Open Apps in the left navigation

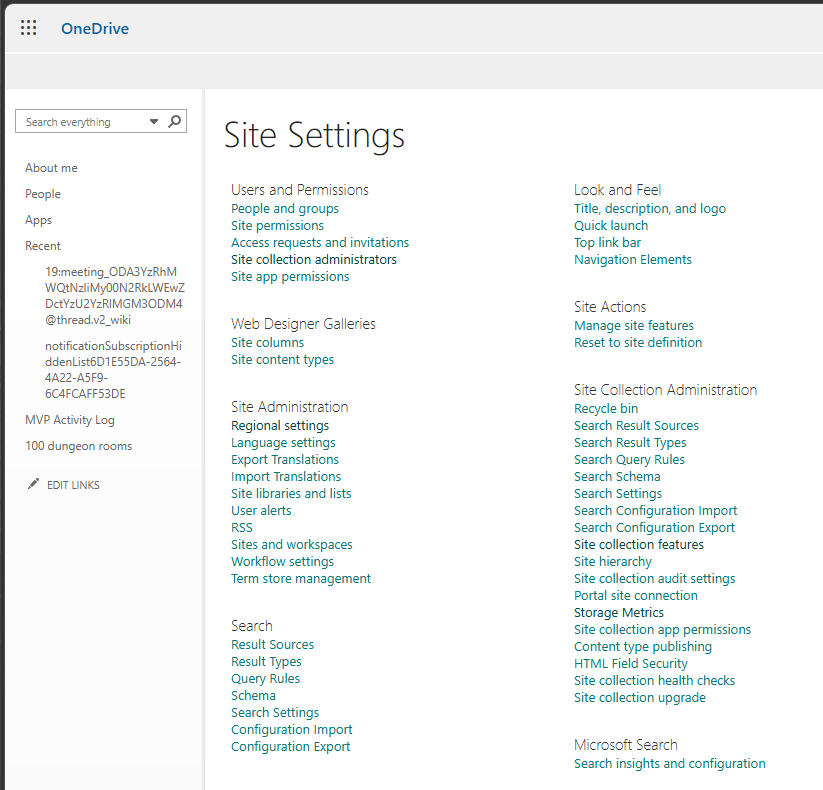pyautogui.click(x=39, y=220)
